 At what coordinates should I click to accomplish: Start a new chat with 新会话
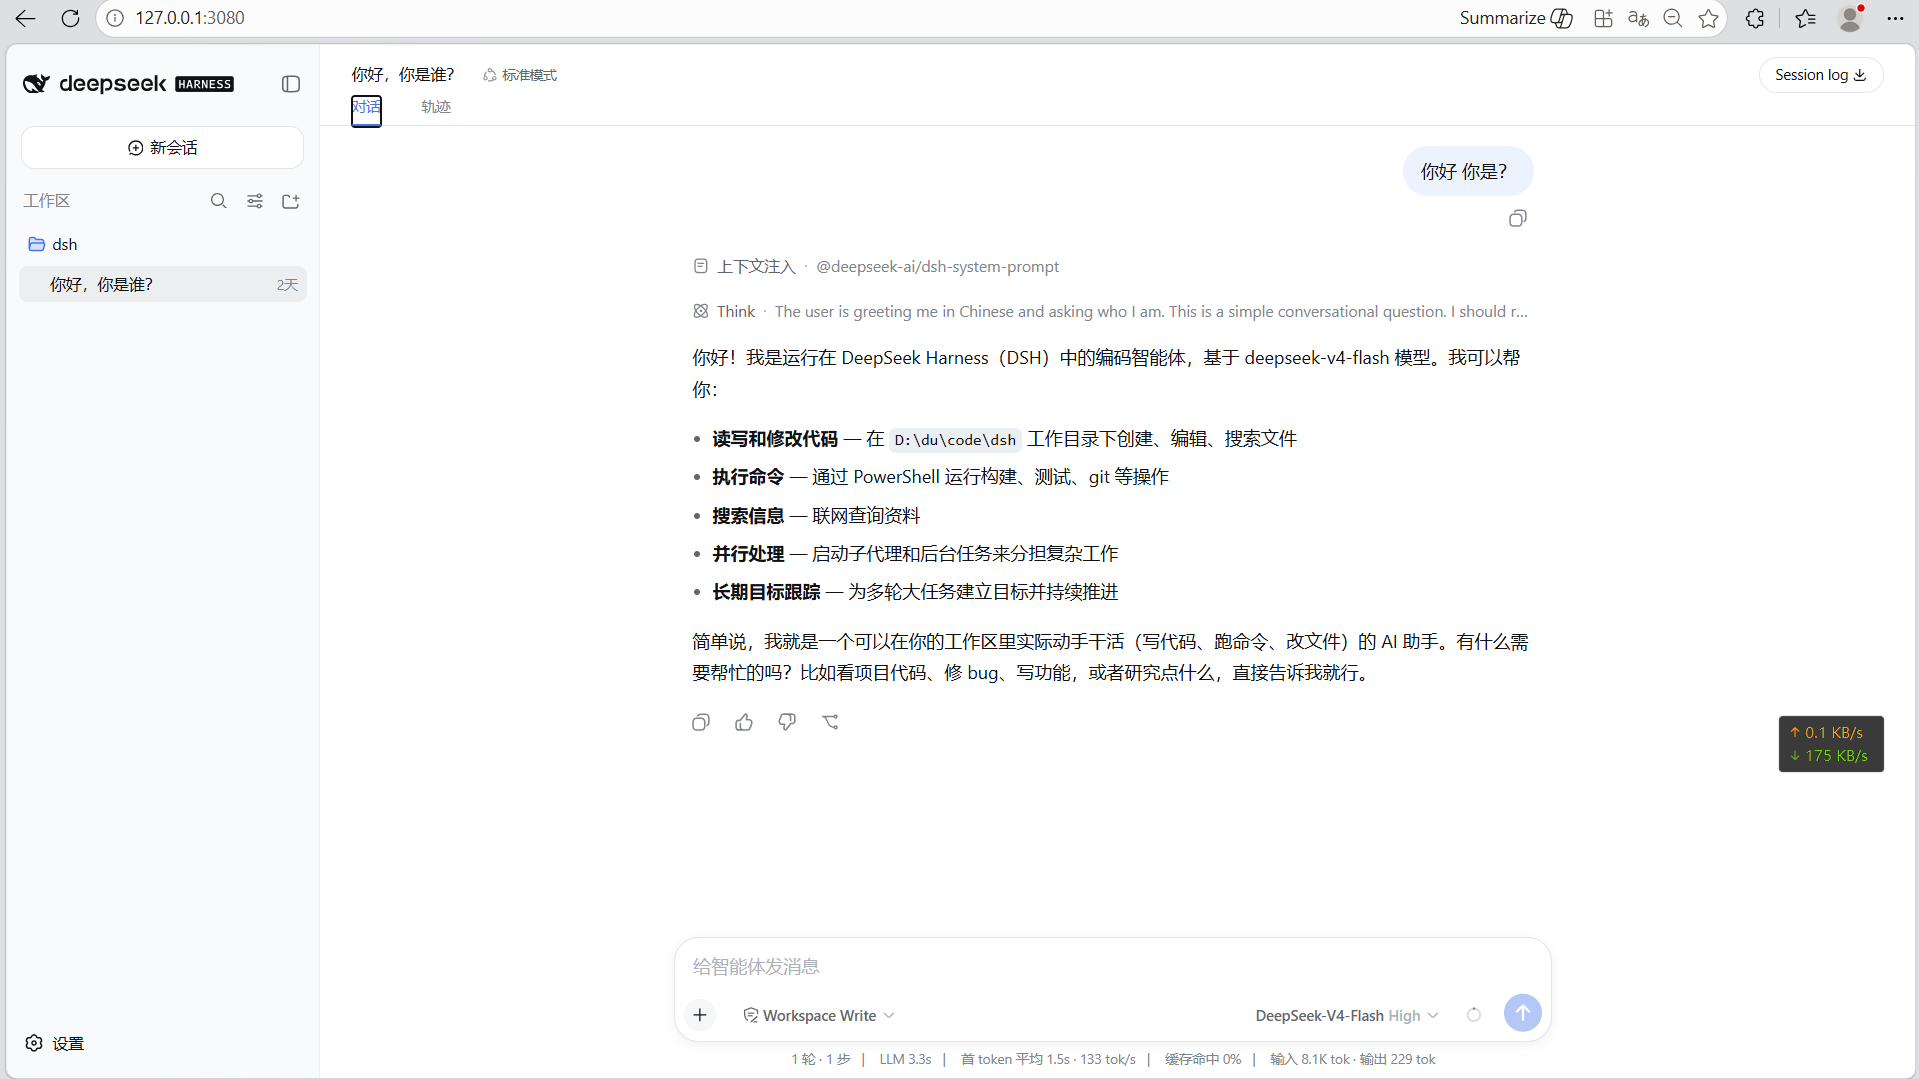click(162, 148)
